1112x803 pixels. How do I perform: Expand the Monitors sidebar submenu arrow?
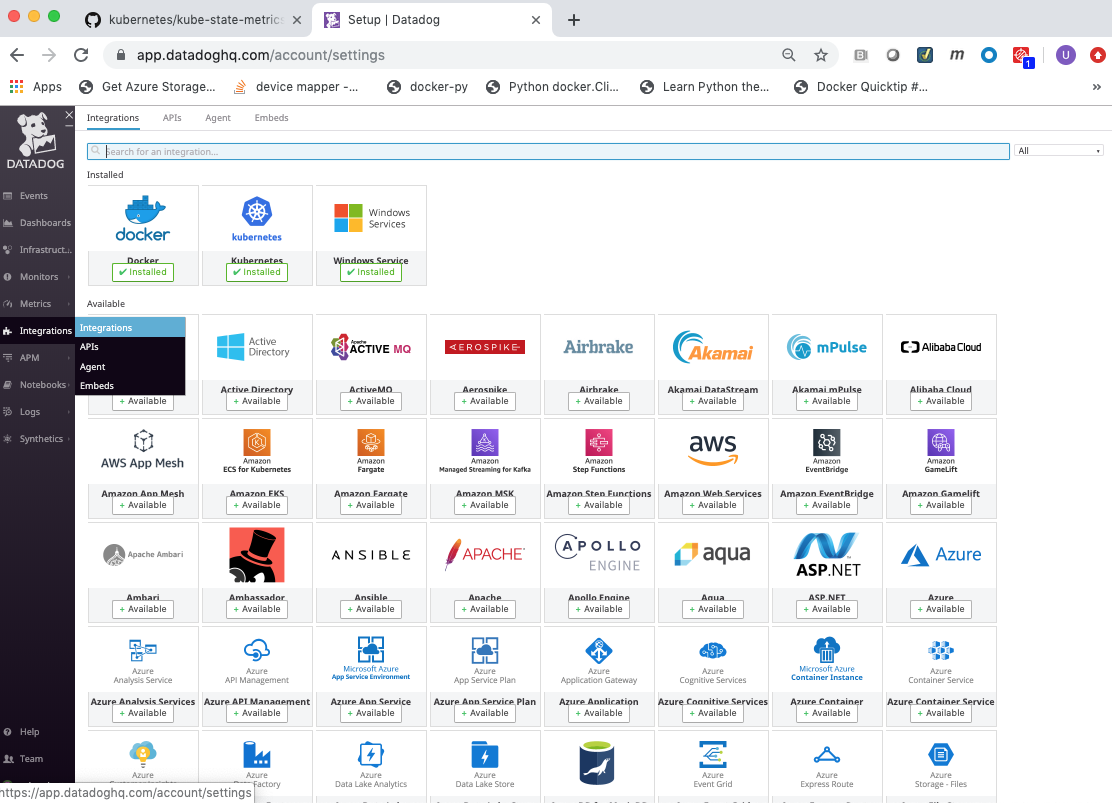point(69,277)
